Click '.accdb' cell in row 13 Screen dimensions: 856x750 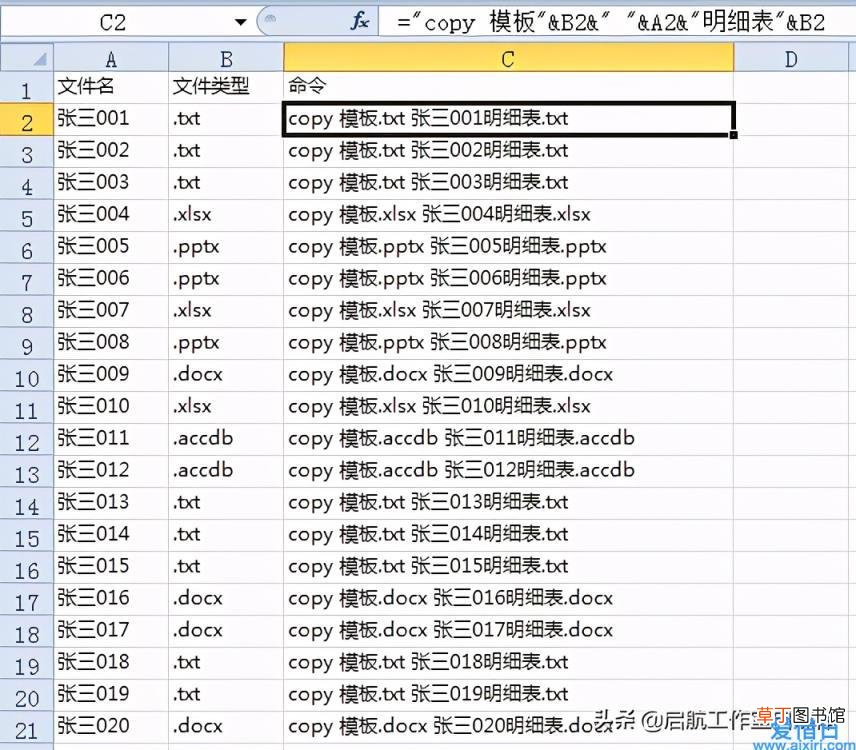(226, 471)
